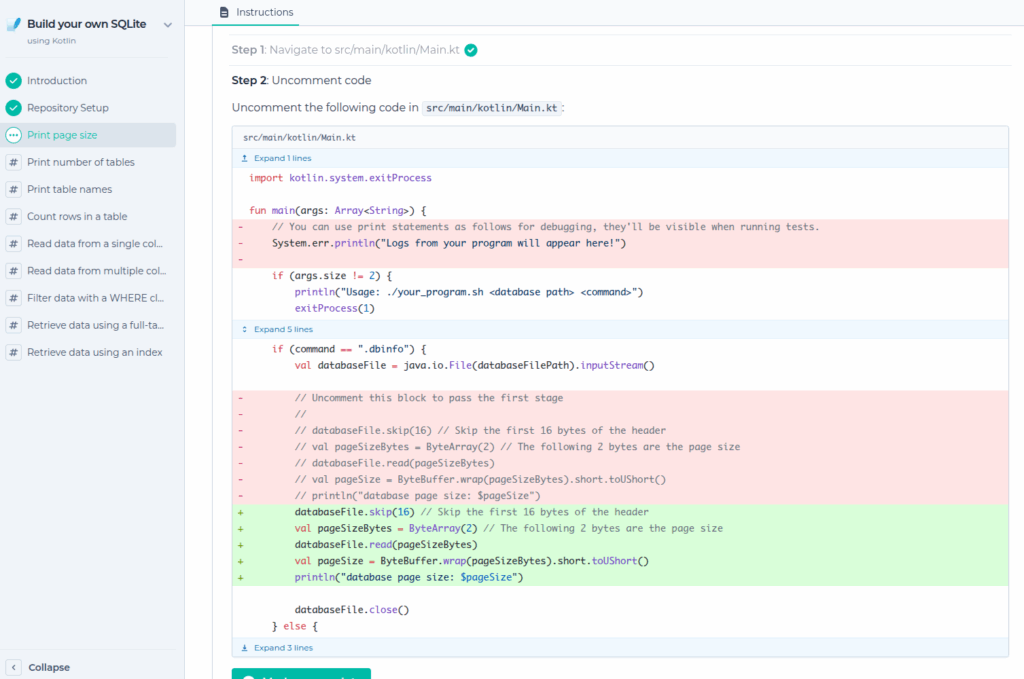Click the added databaseFile.skip(16) line

[x=472, y=513]
